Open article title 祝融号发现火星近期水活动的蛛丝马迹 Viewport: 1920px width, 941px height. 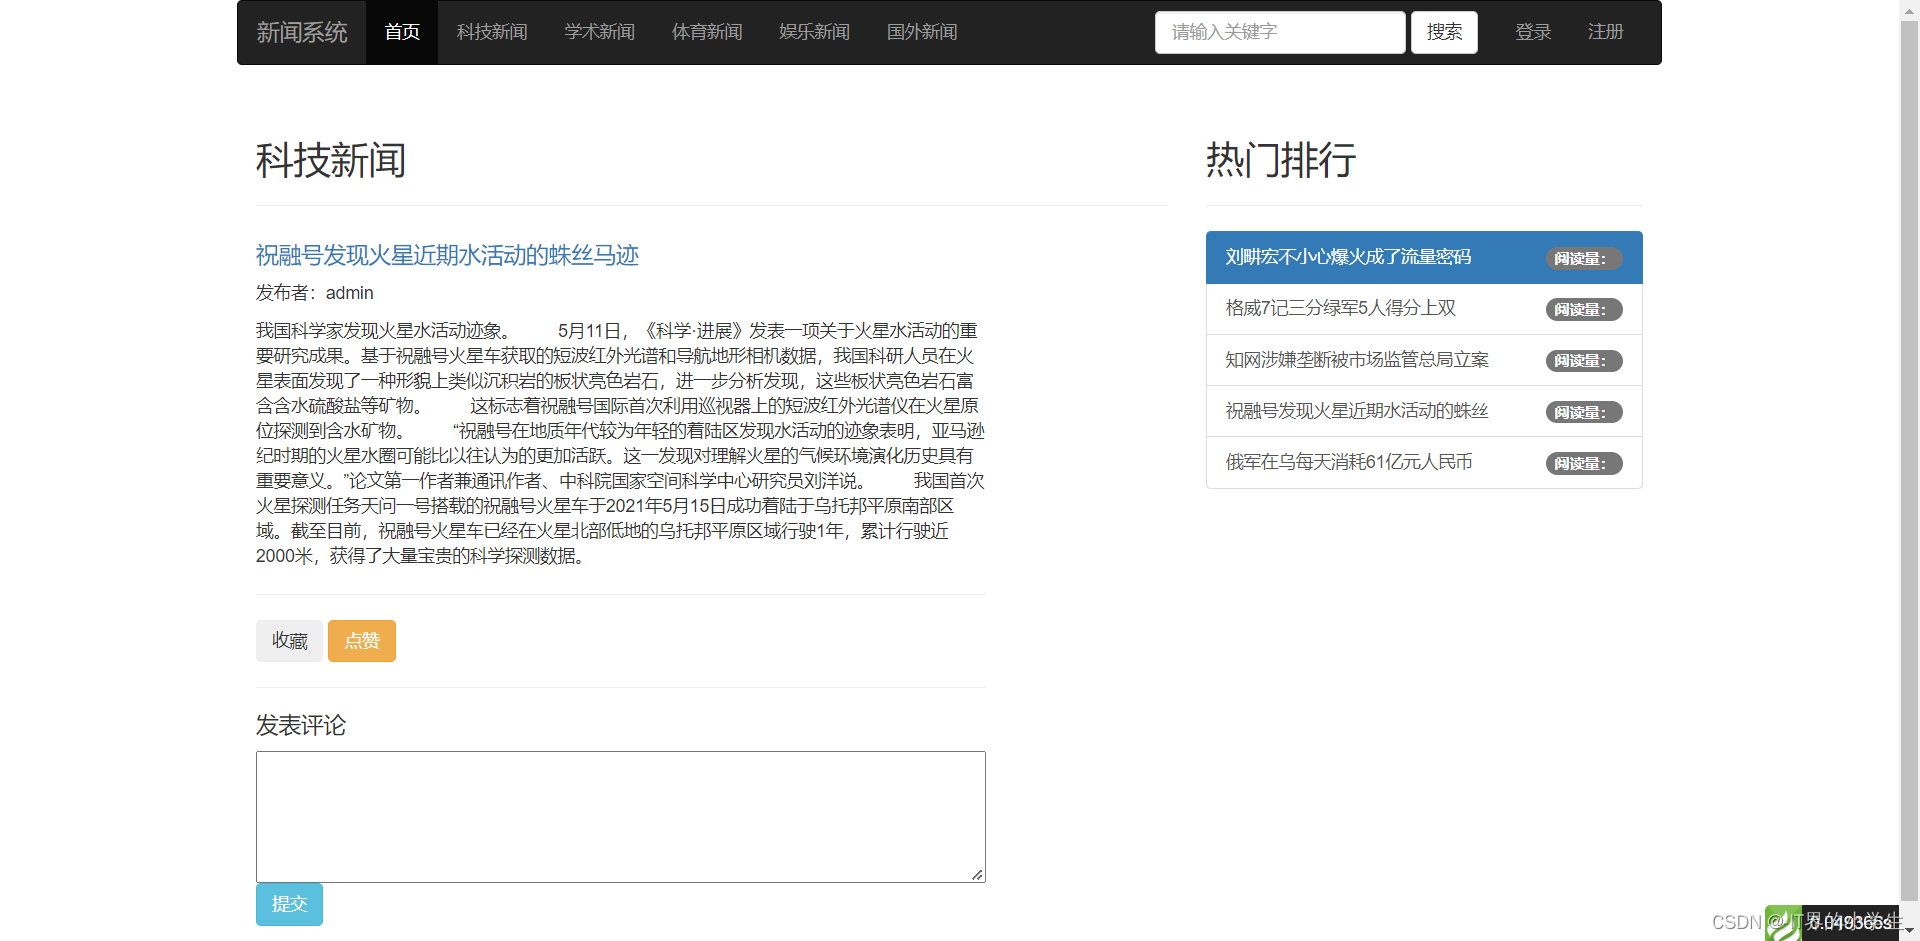[447, 256]
